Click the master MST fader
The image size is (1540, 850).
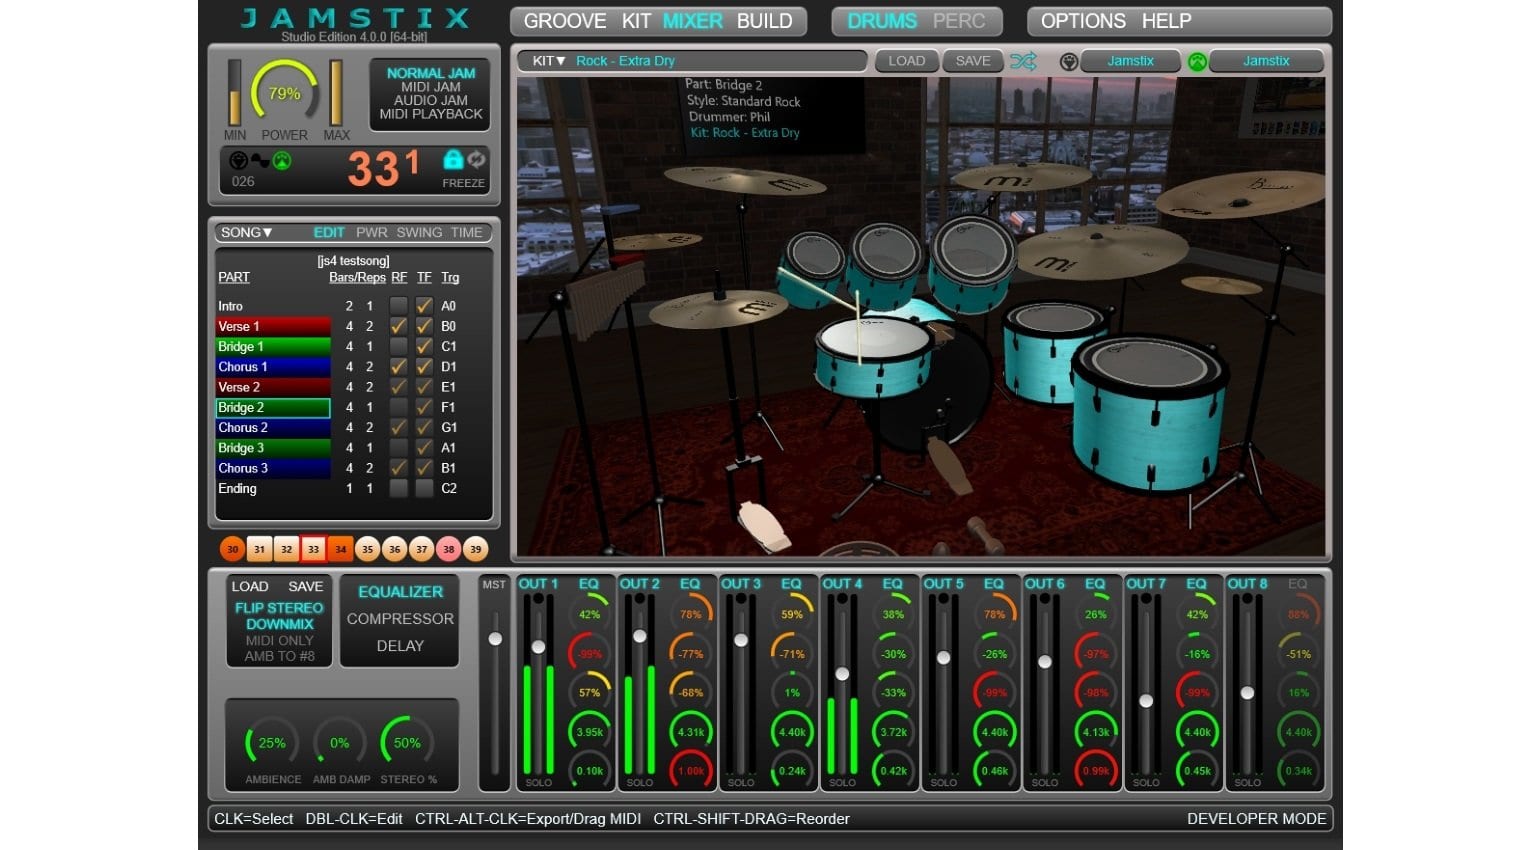click(494, 638)
